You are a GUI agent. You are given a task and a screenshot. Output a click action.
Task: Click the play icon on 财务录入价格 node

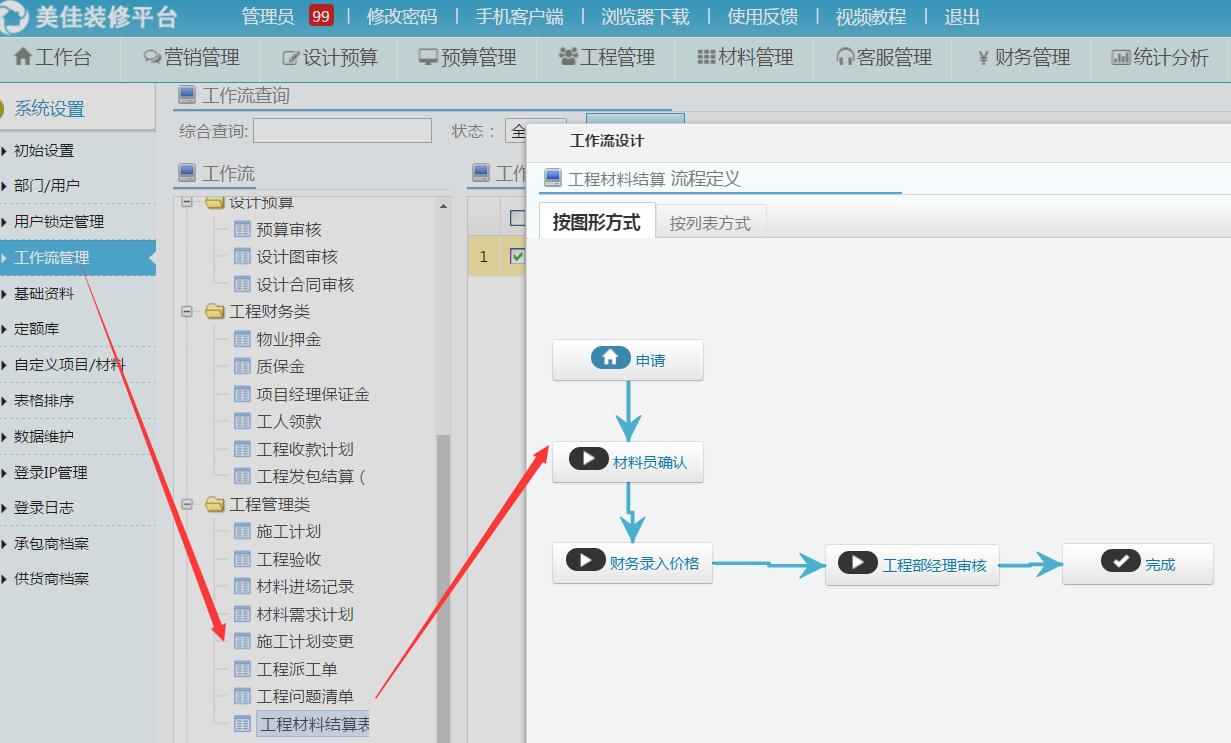click(585, 560)
